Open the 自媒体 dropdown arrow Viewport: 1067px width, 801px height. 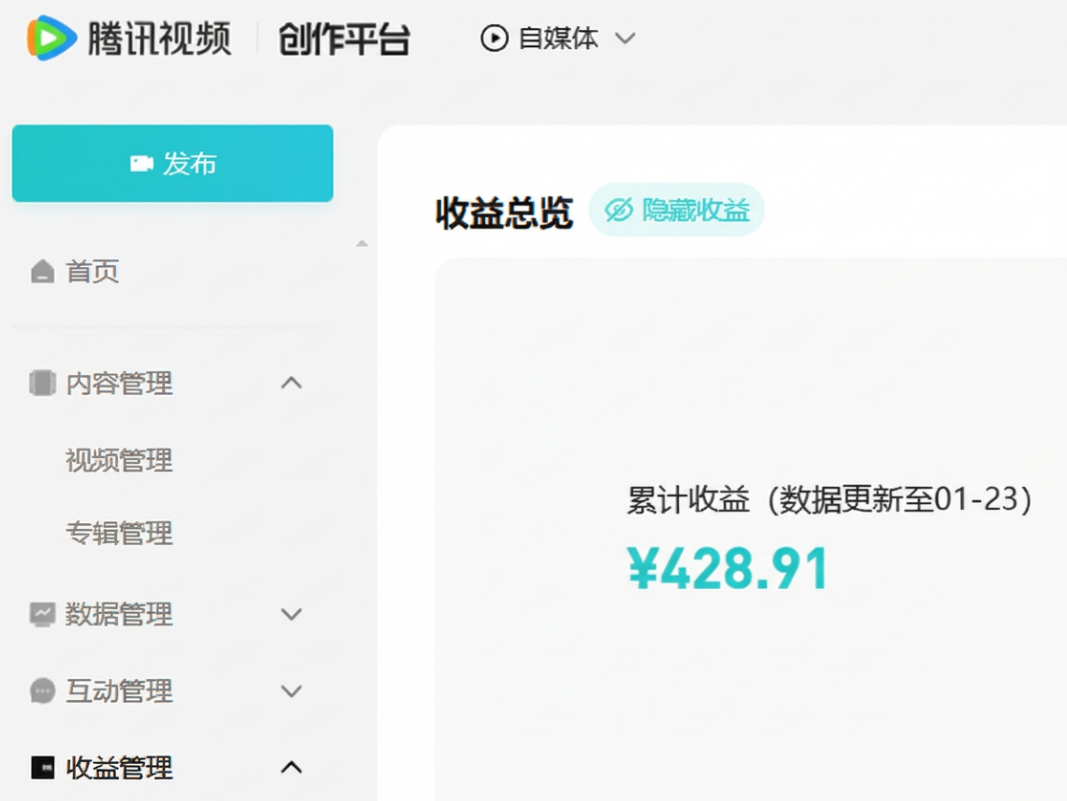tap(625, 39)
